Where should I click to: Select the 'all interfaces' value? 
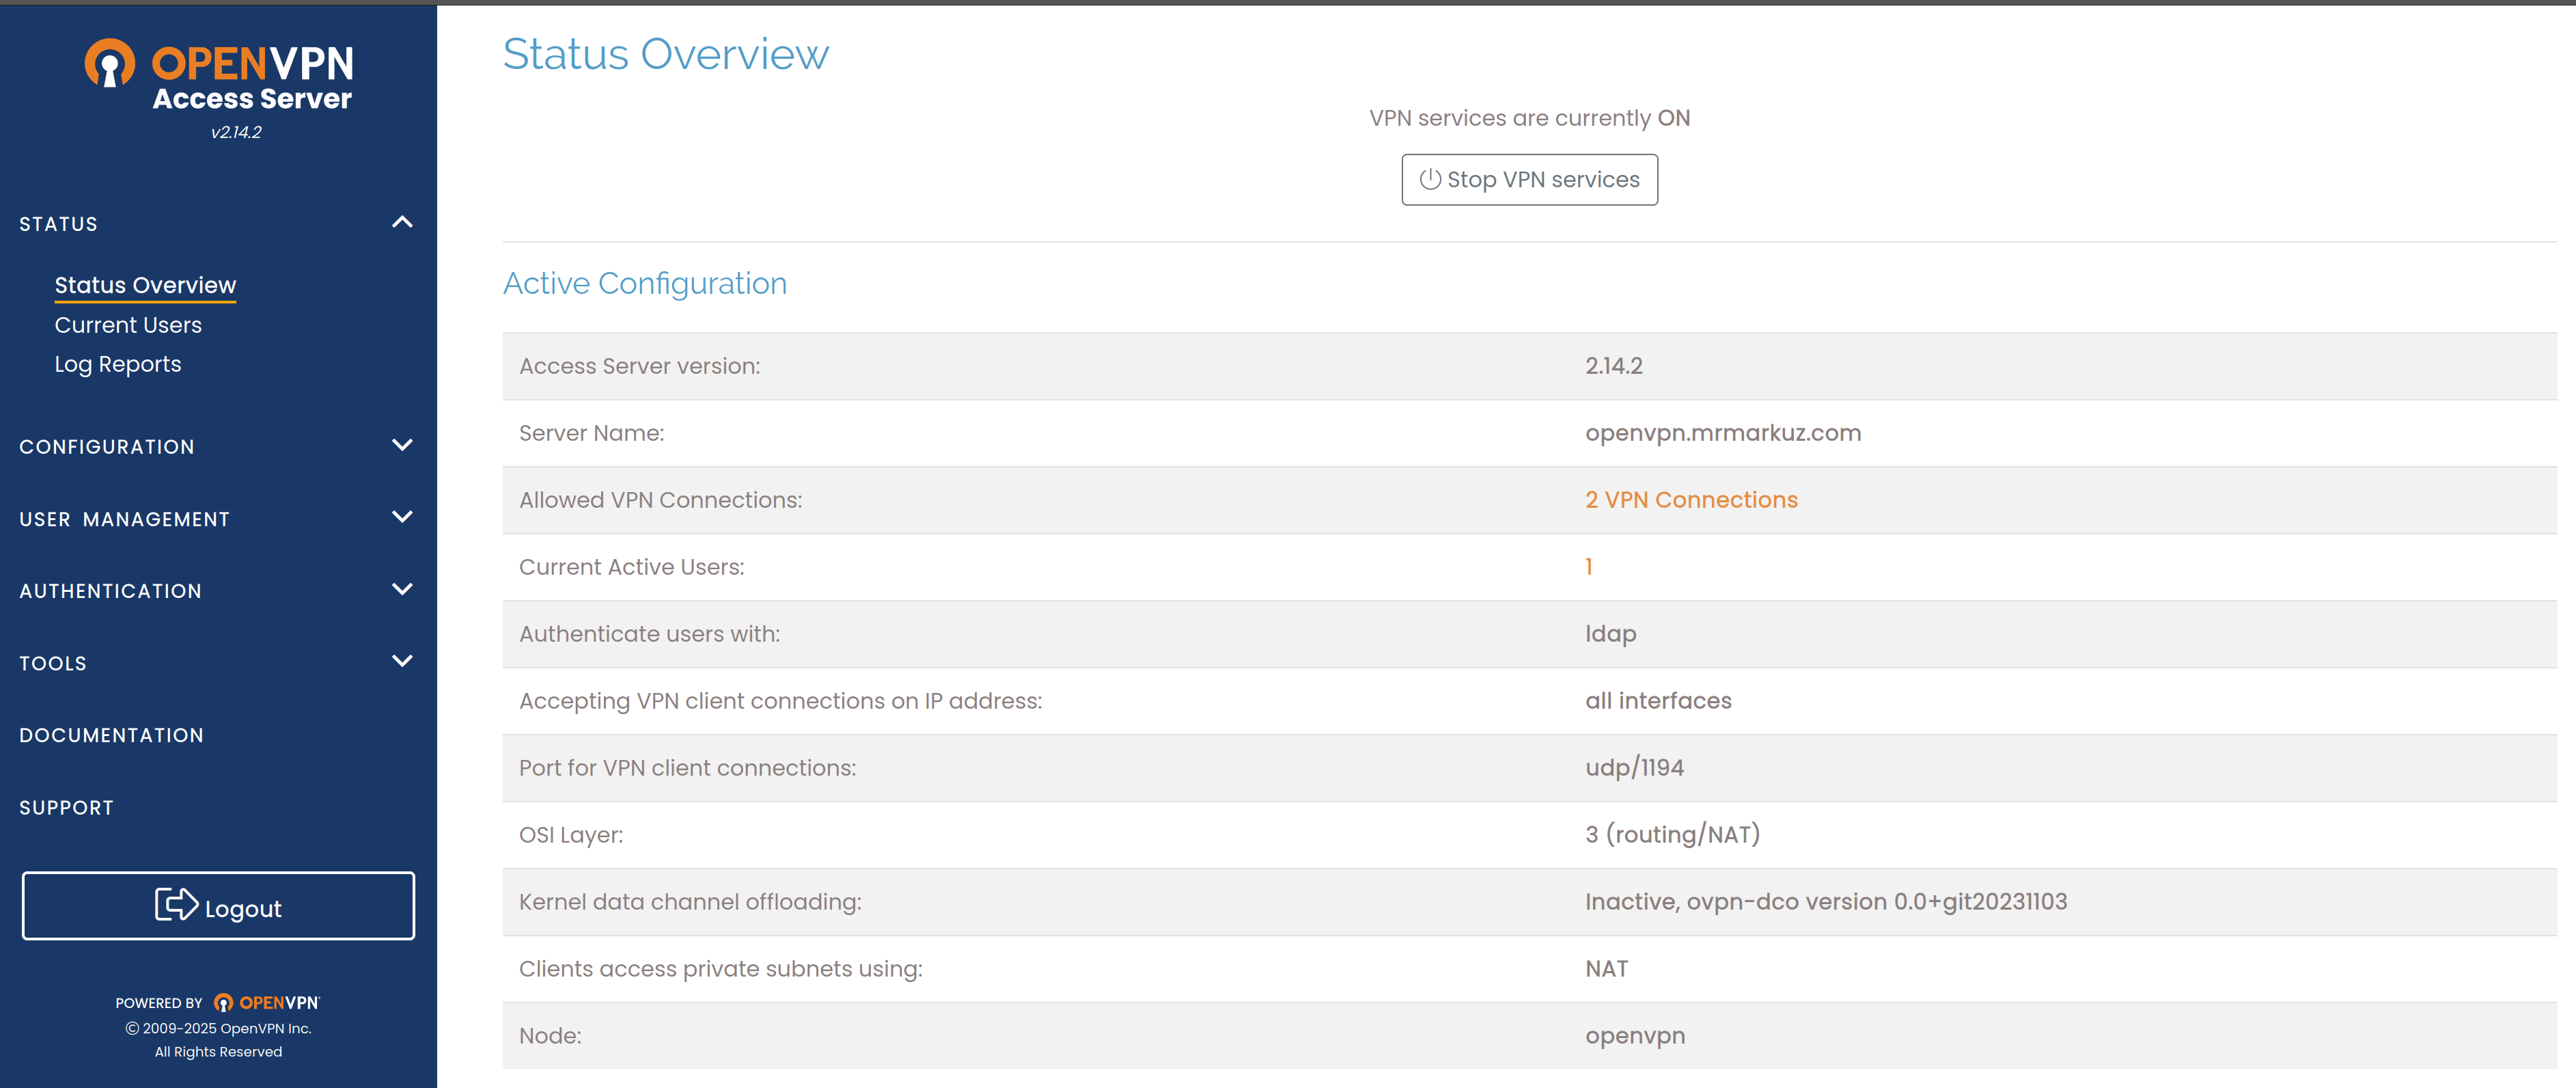(1658, 701)
